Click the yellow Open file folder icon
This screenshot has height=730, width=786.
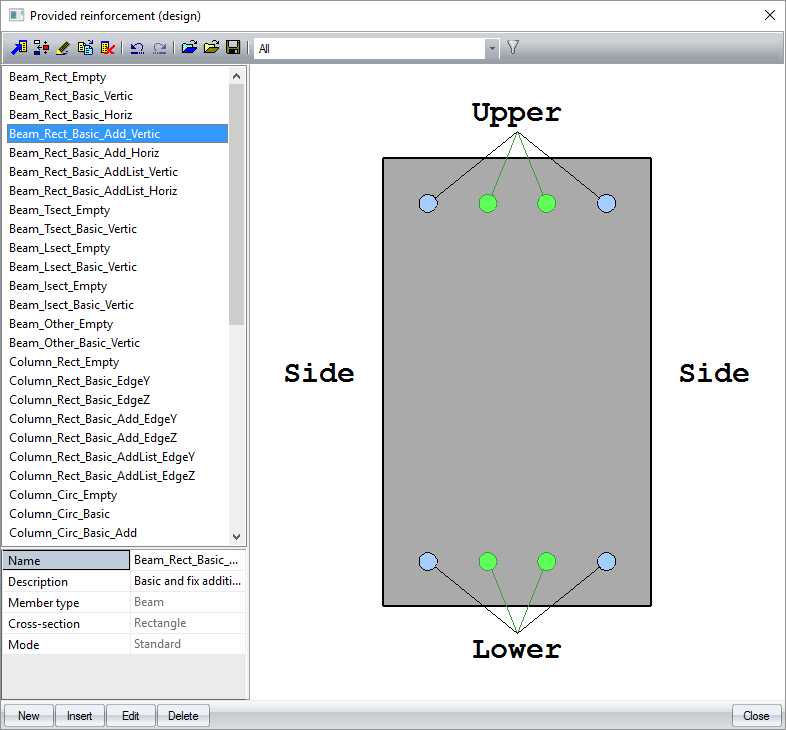click(x=211, y=48)
